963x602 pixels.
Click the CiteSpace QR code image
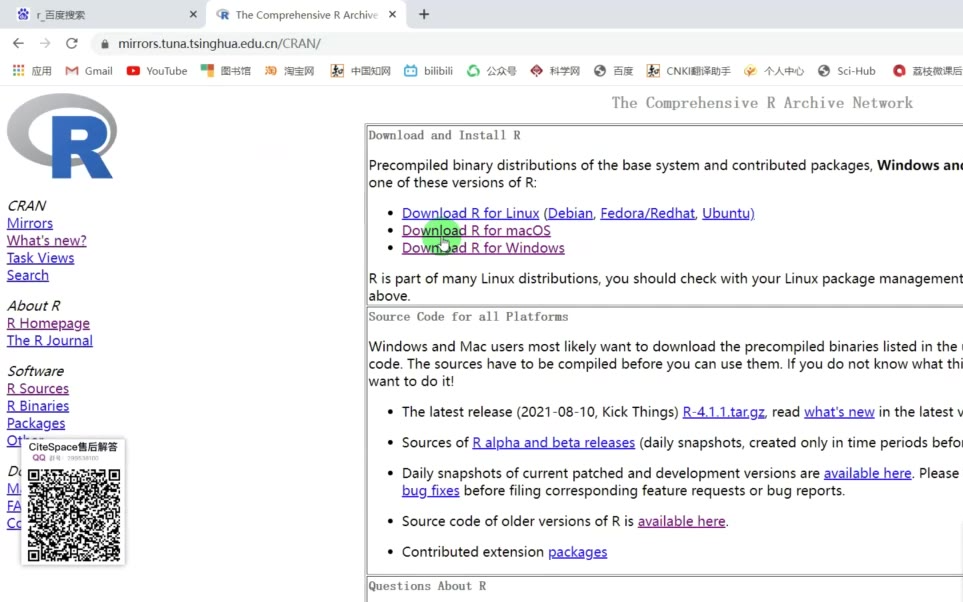click(74, 515)
